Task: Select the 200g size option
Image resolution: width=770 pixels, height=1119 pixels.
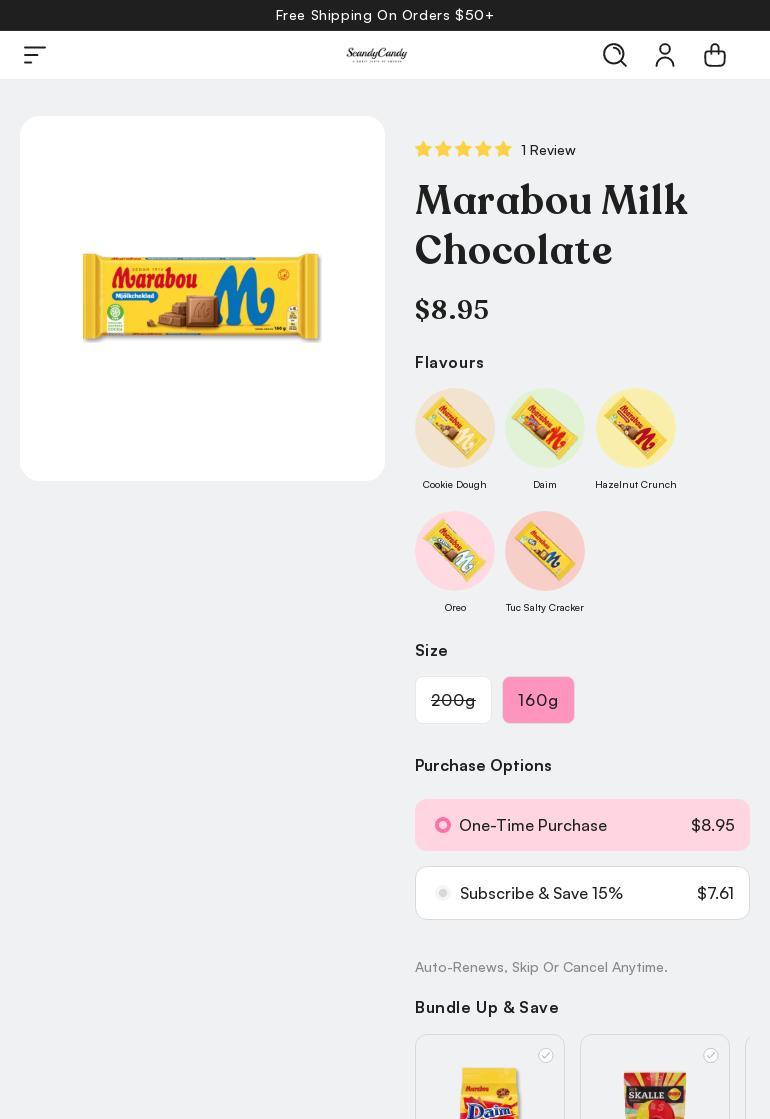Action: [453, 700]
